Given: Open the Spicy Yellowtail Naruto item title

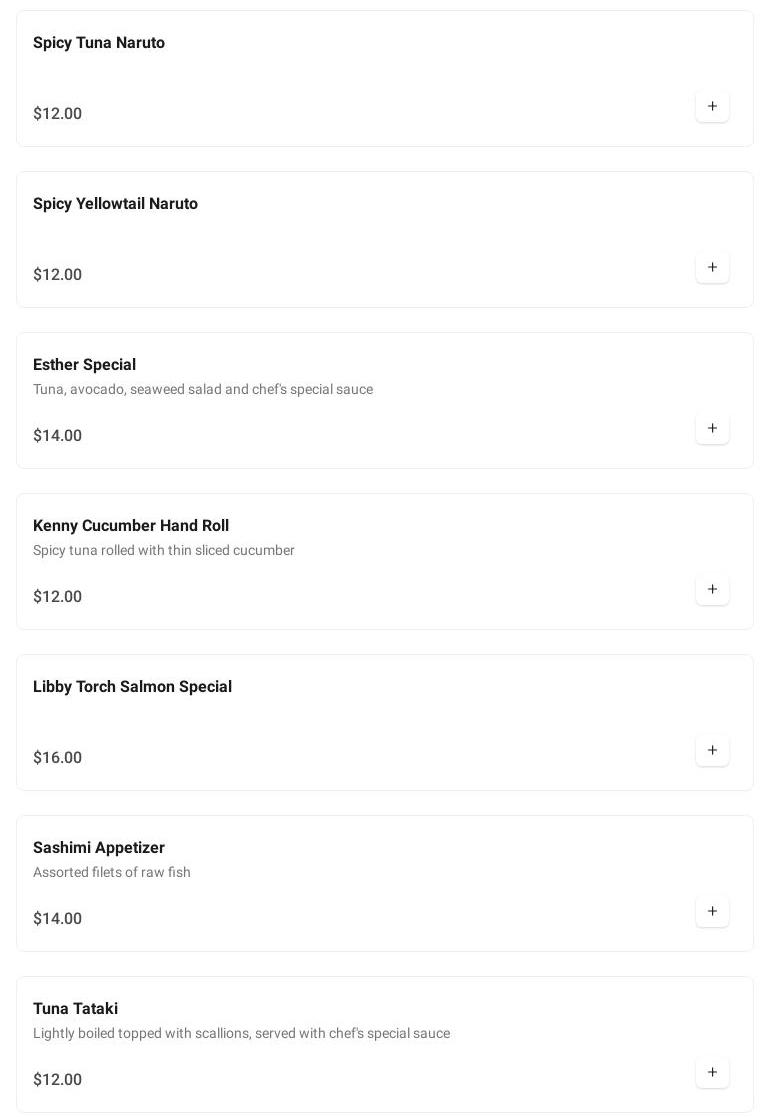Looking at the screenshot, I should [x=115, y=204].
